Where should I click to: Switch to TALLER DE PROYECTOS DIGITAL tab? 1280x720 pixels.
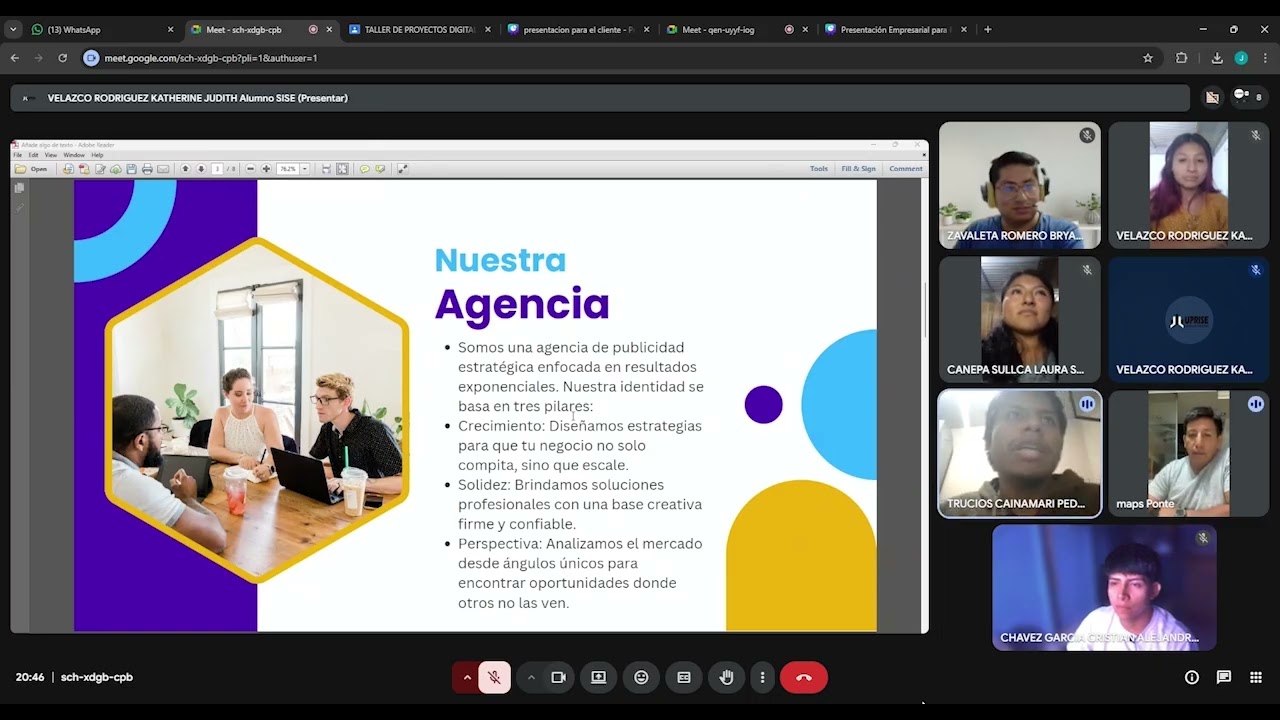click(x=420, y=30)
